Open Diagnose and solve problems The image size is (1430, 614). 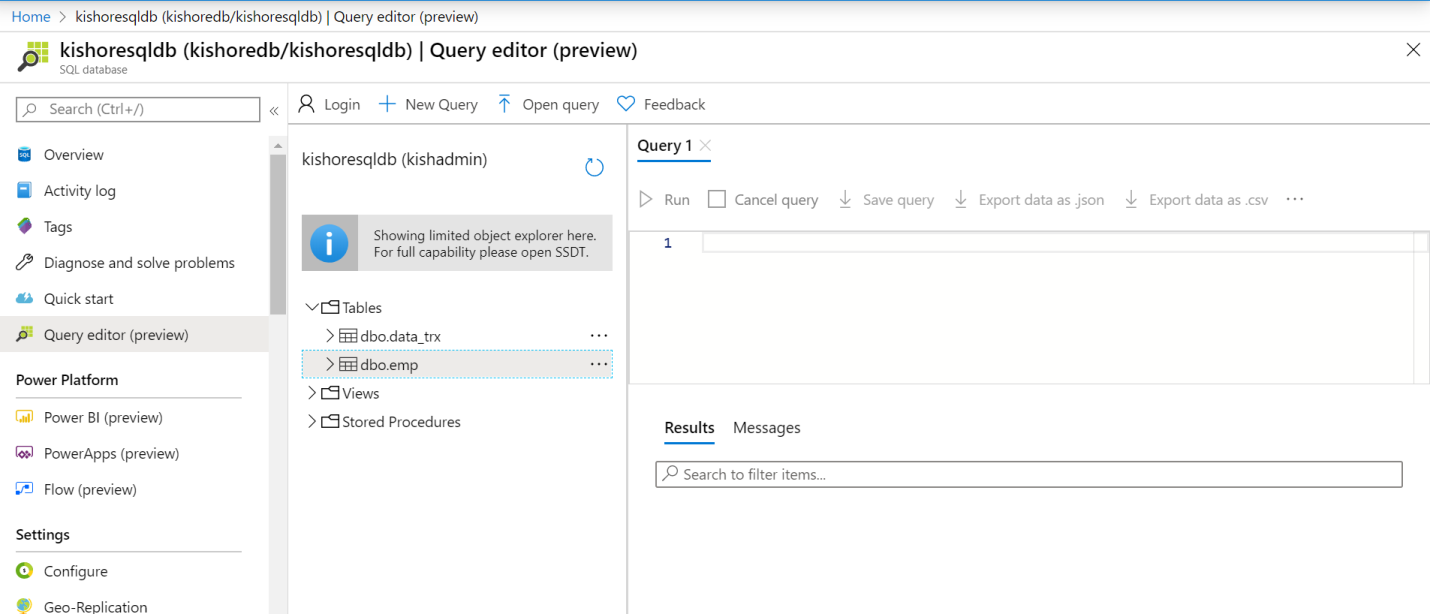(139, 263)
